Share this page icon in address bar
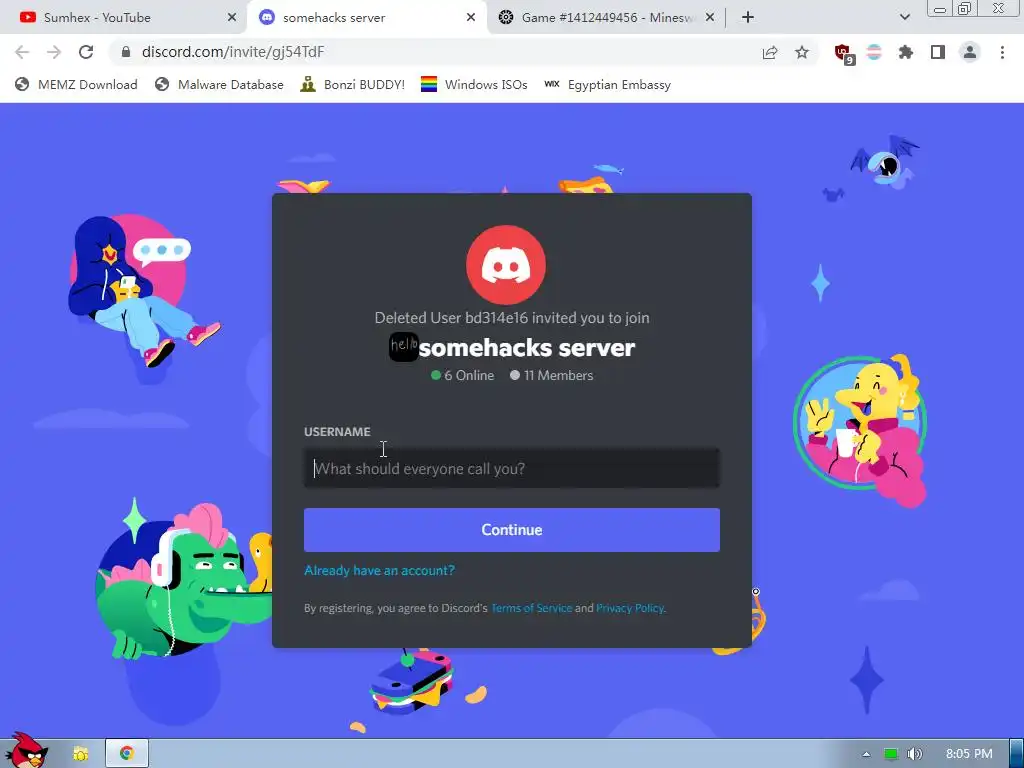 tap(770, 52)
